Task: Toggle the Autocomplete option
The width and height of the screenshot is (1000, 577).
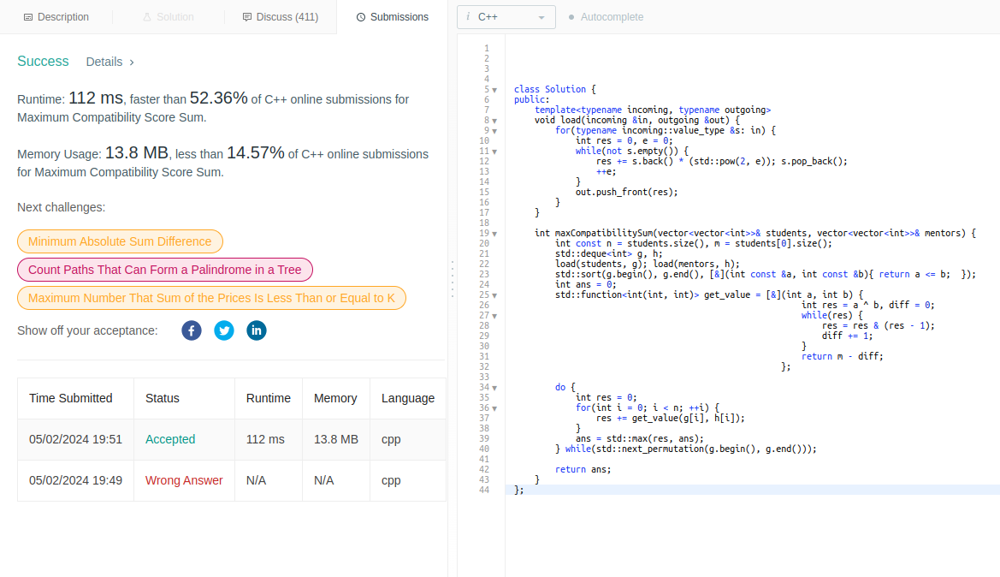Action: 606,17
